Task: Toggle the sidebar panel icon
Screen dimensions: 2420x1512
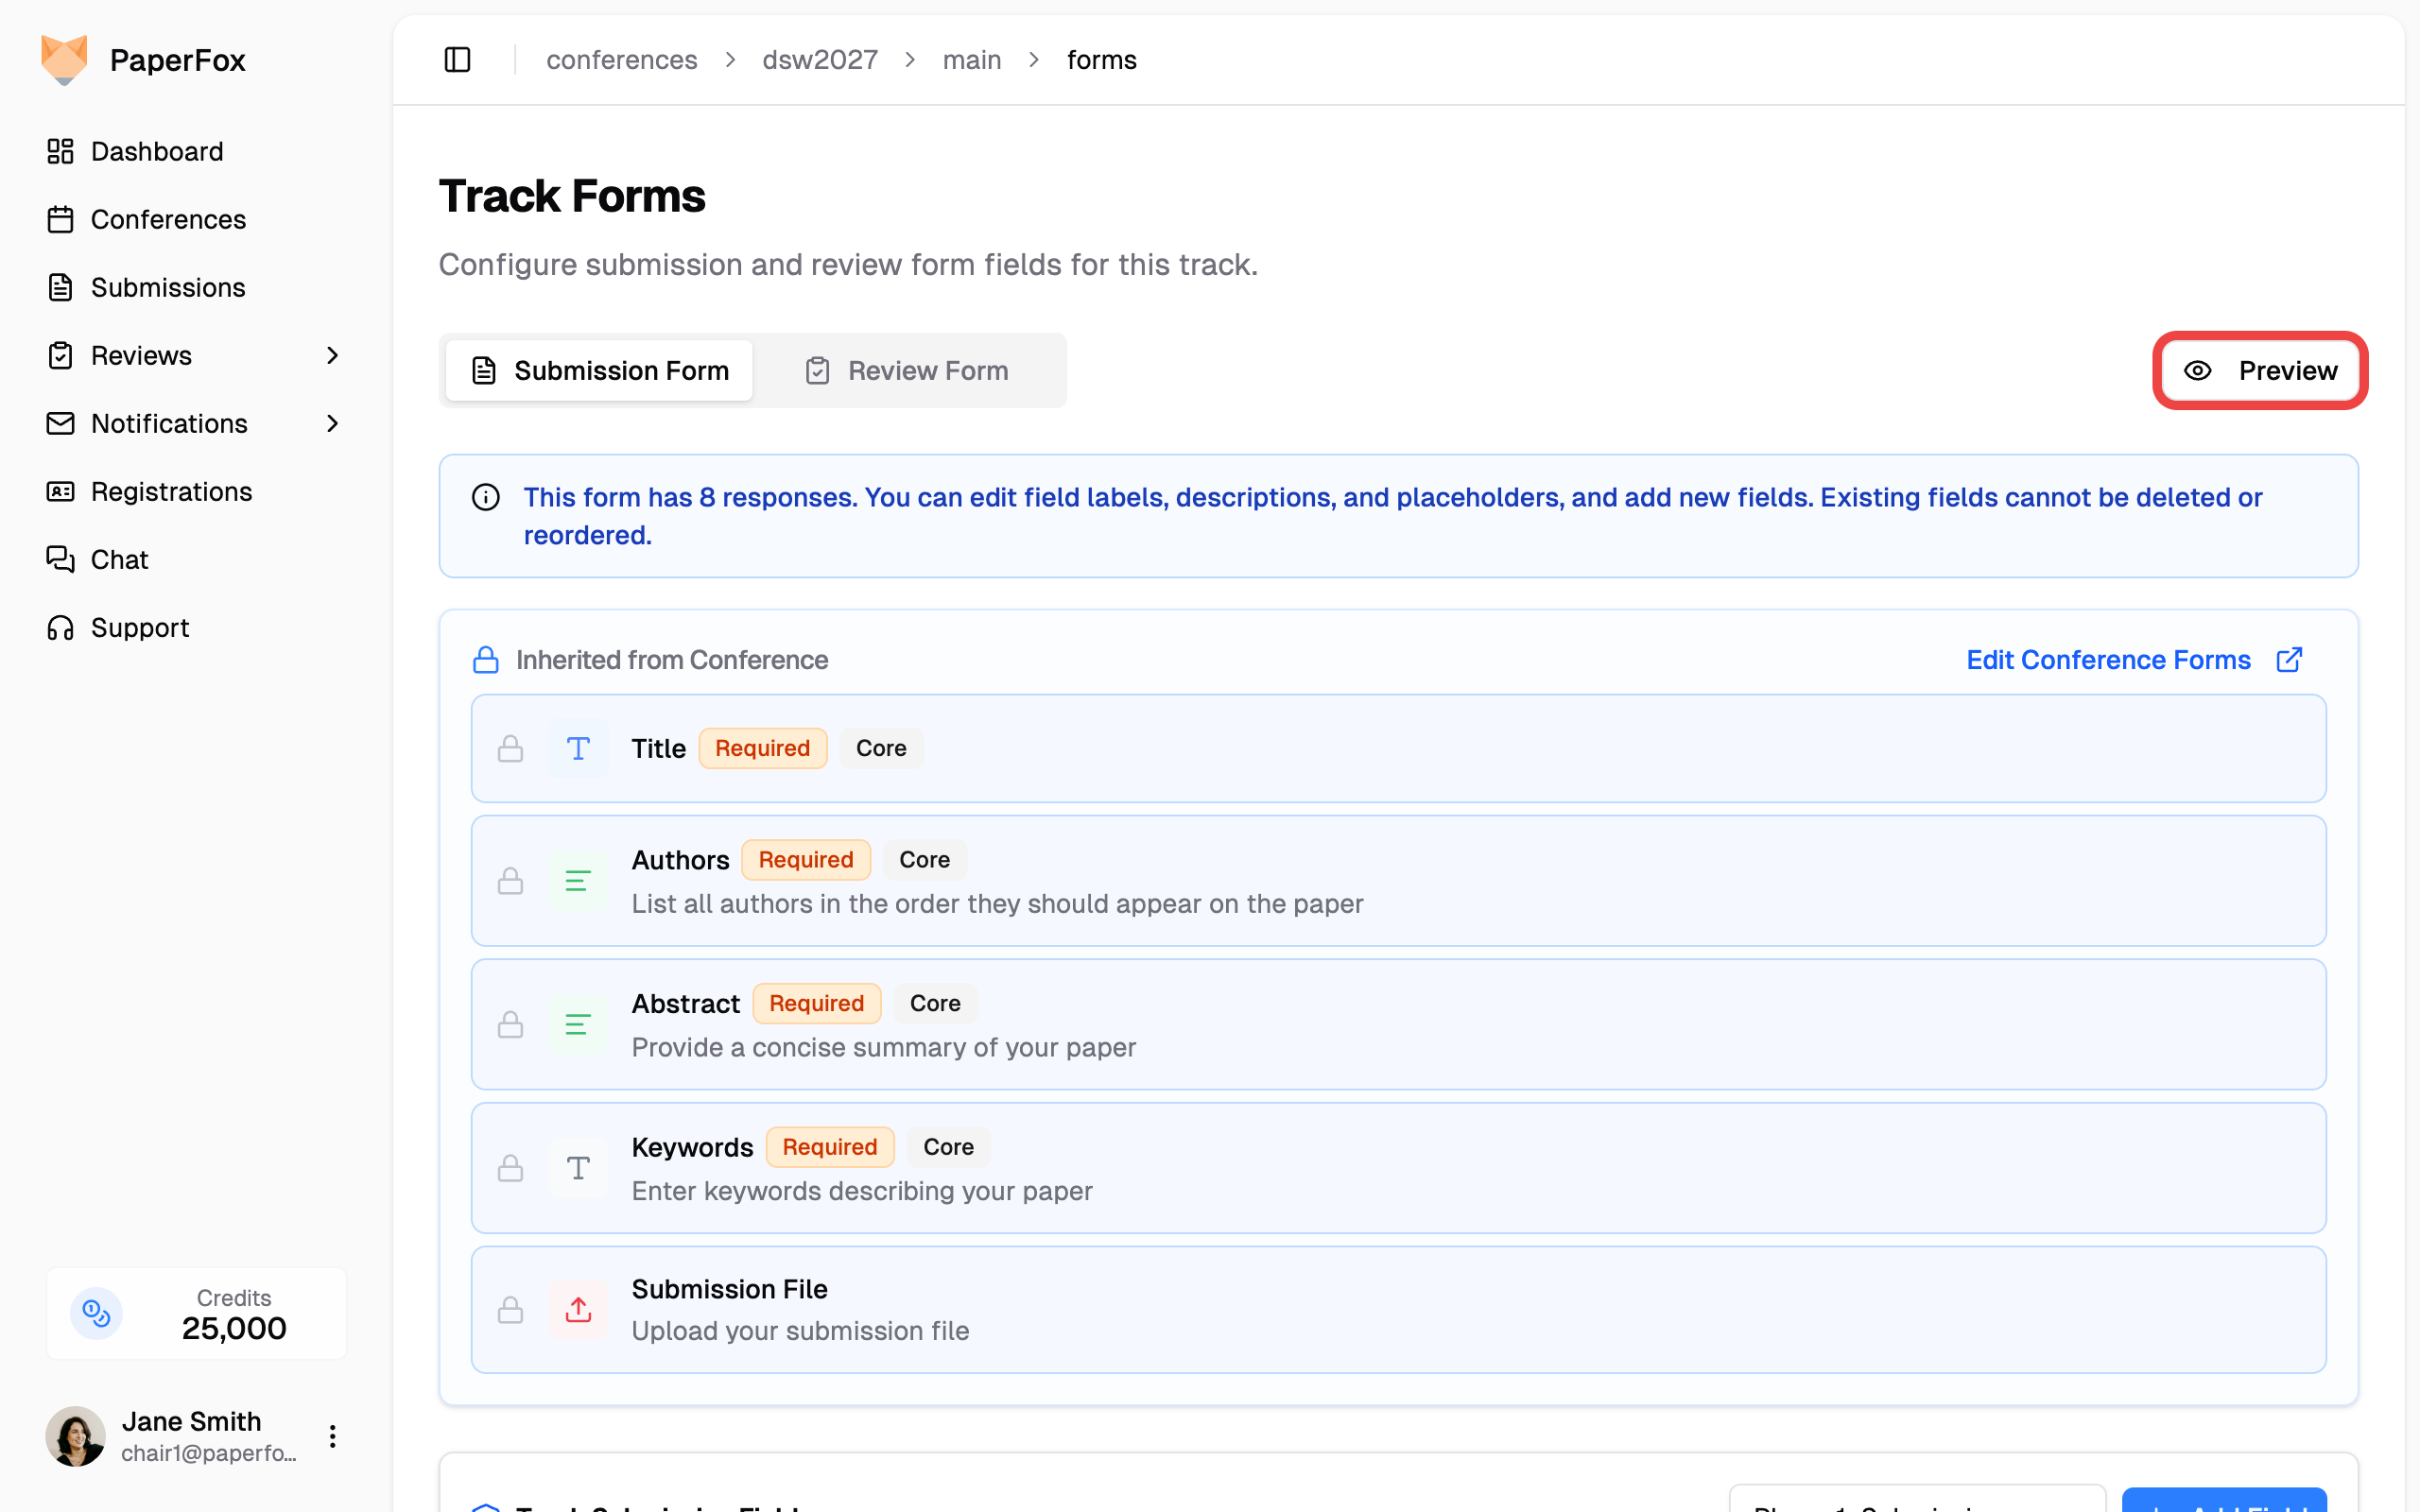Action: (457, 60)
